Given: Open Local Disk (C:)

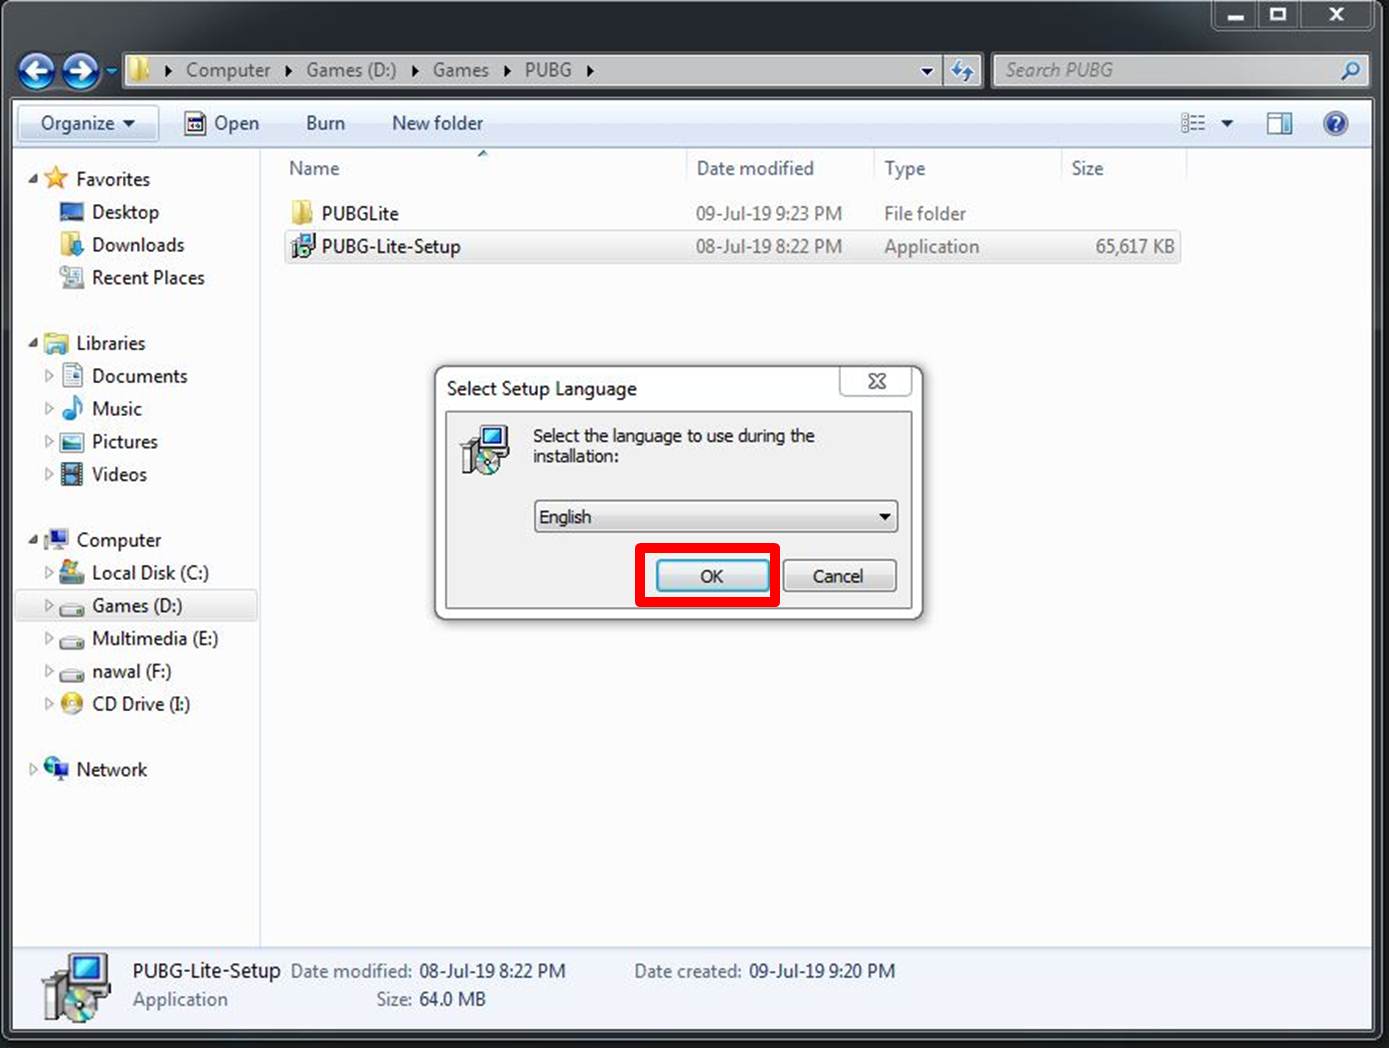Looking at the screenshot, I should [150, 573].
